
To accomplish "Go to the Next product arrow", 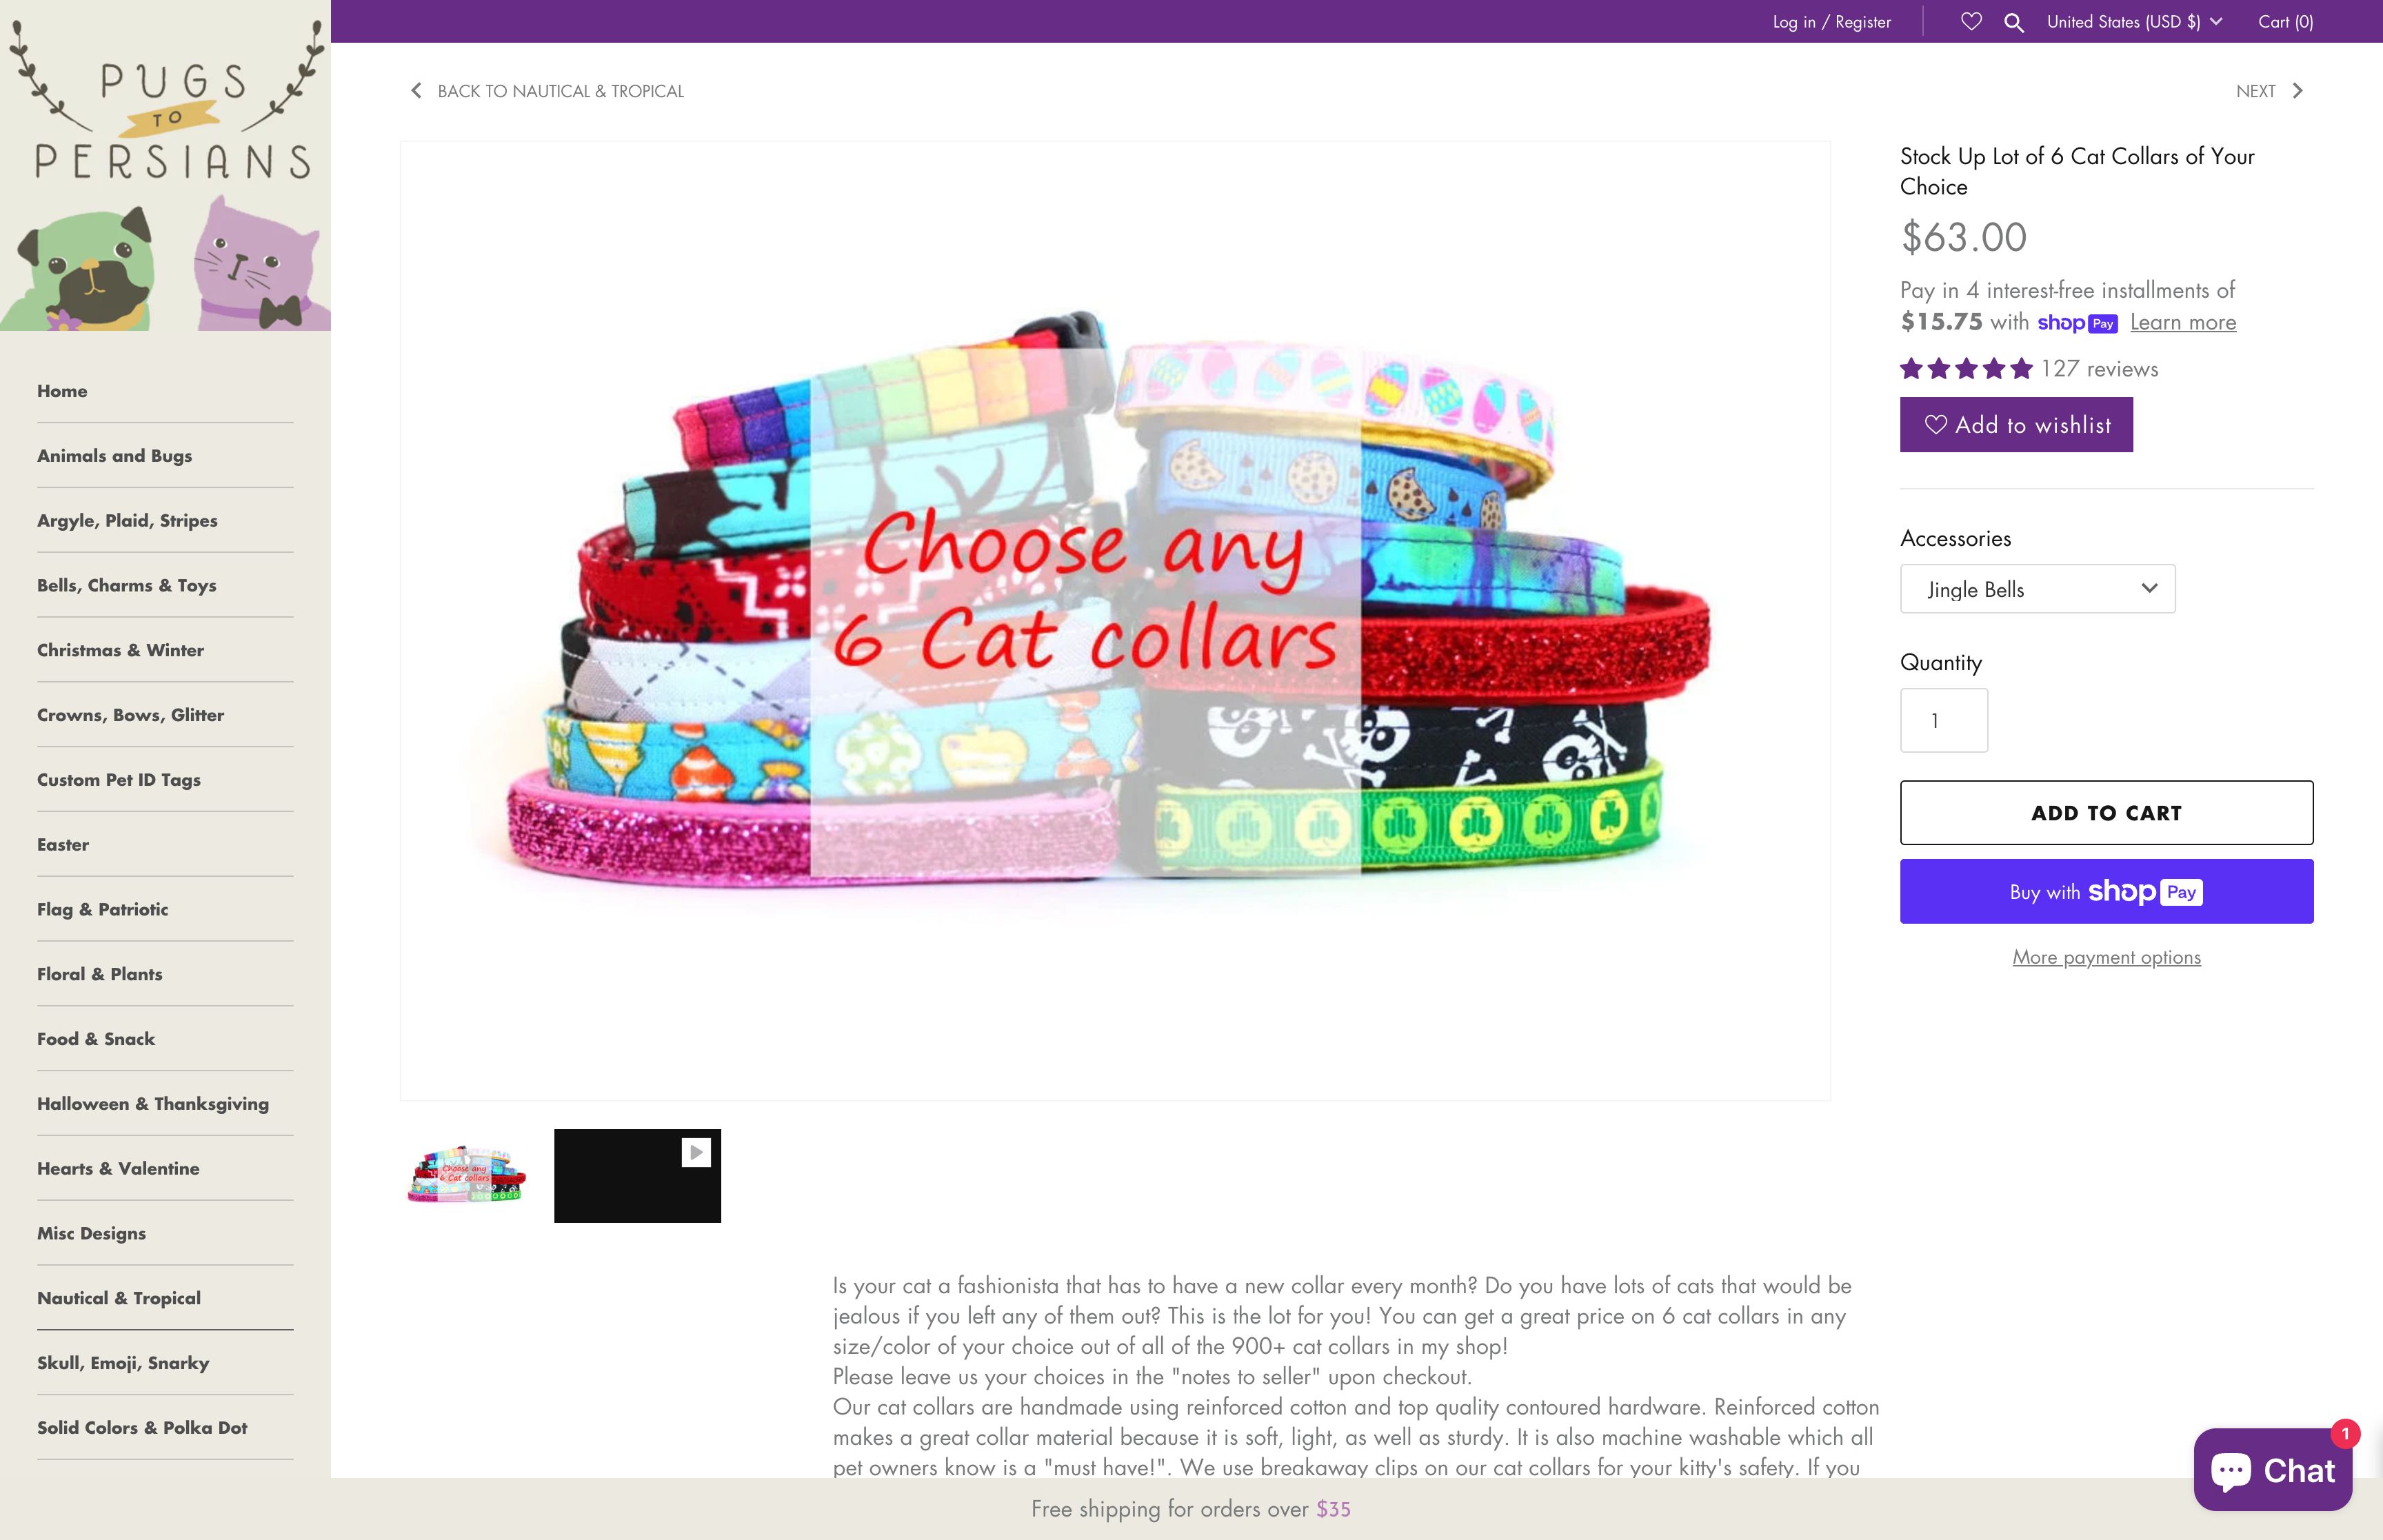I will coord(2297,91).
